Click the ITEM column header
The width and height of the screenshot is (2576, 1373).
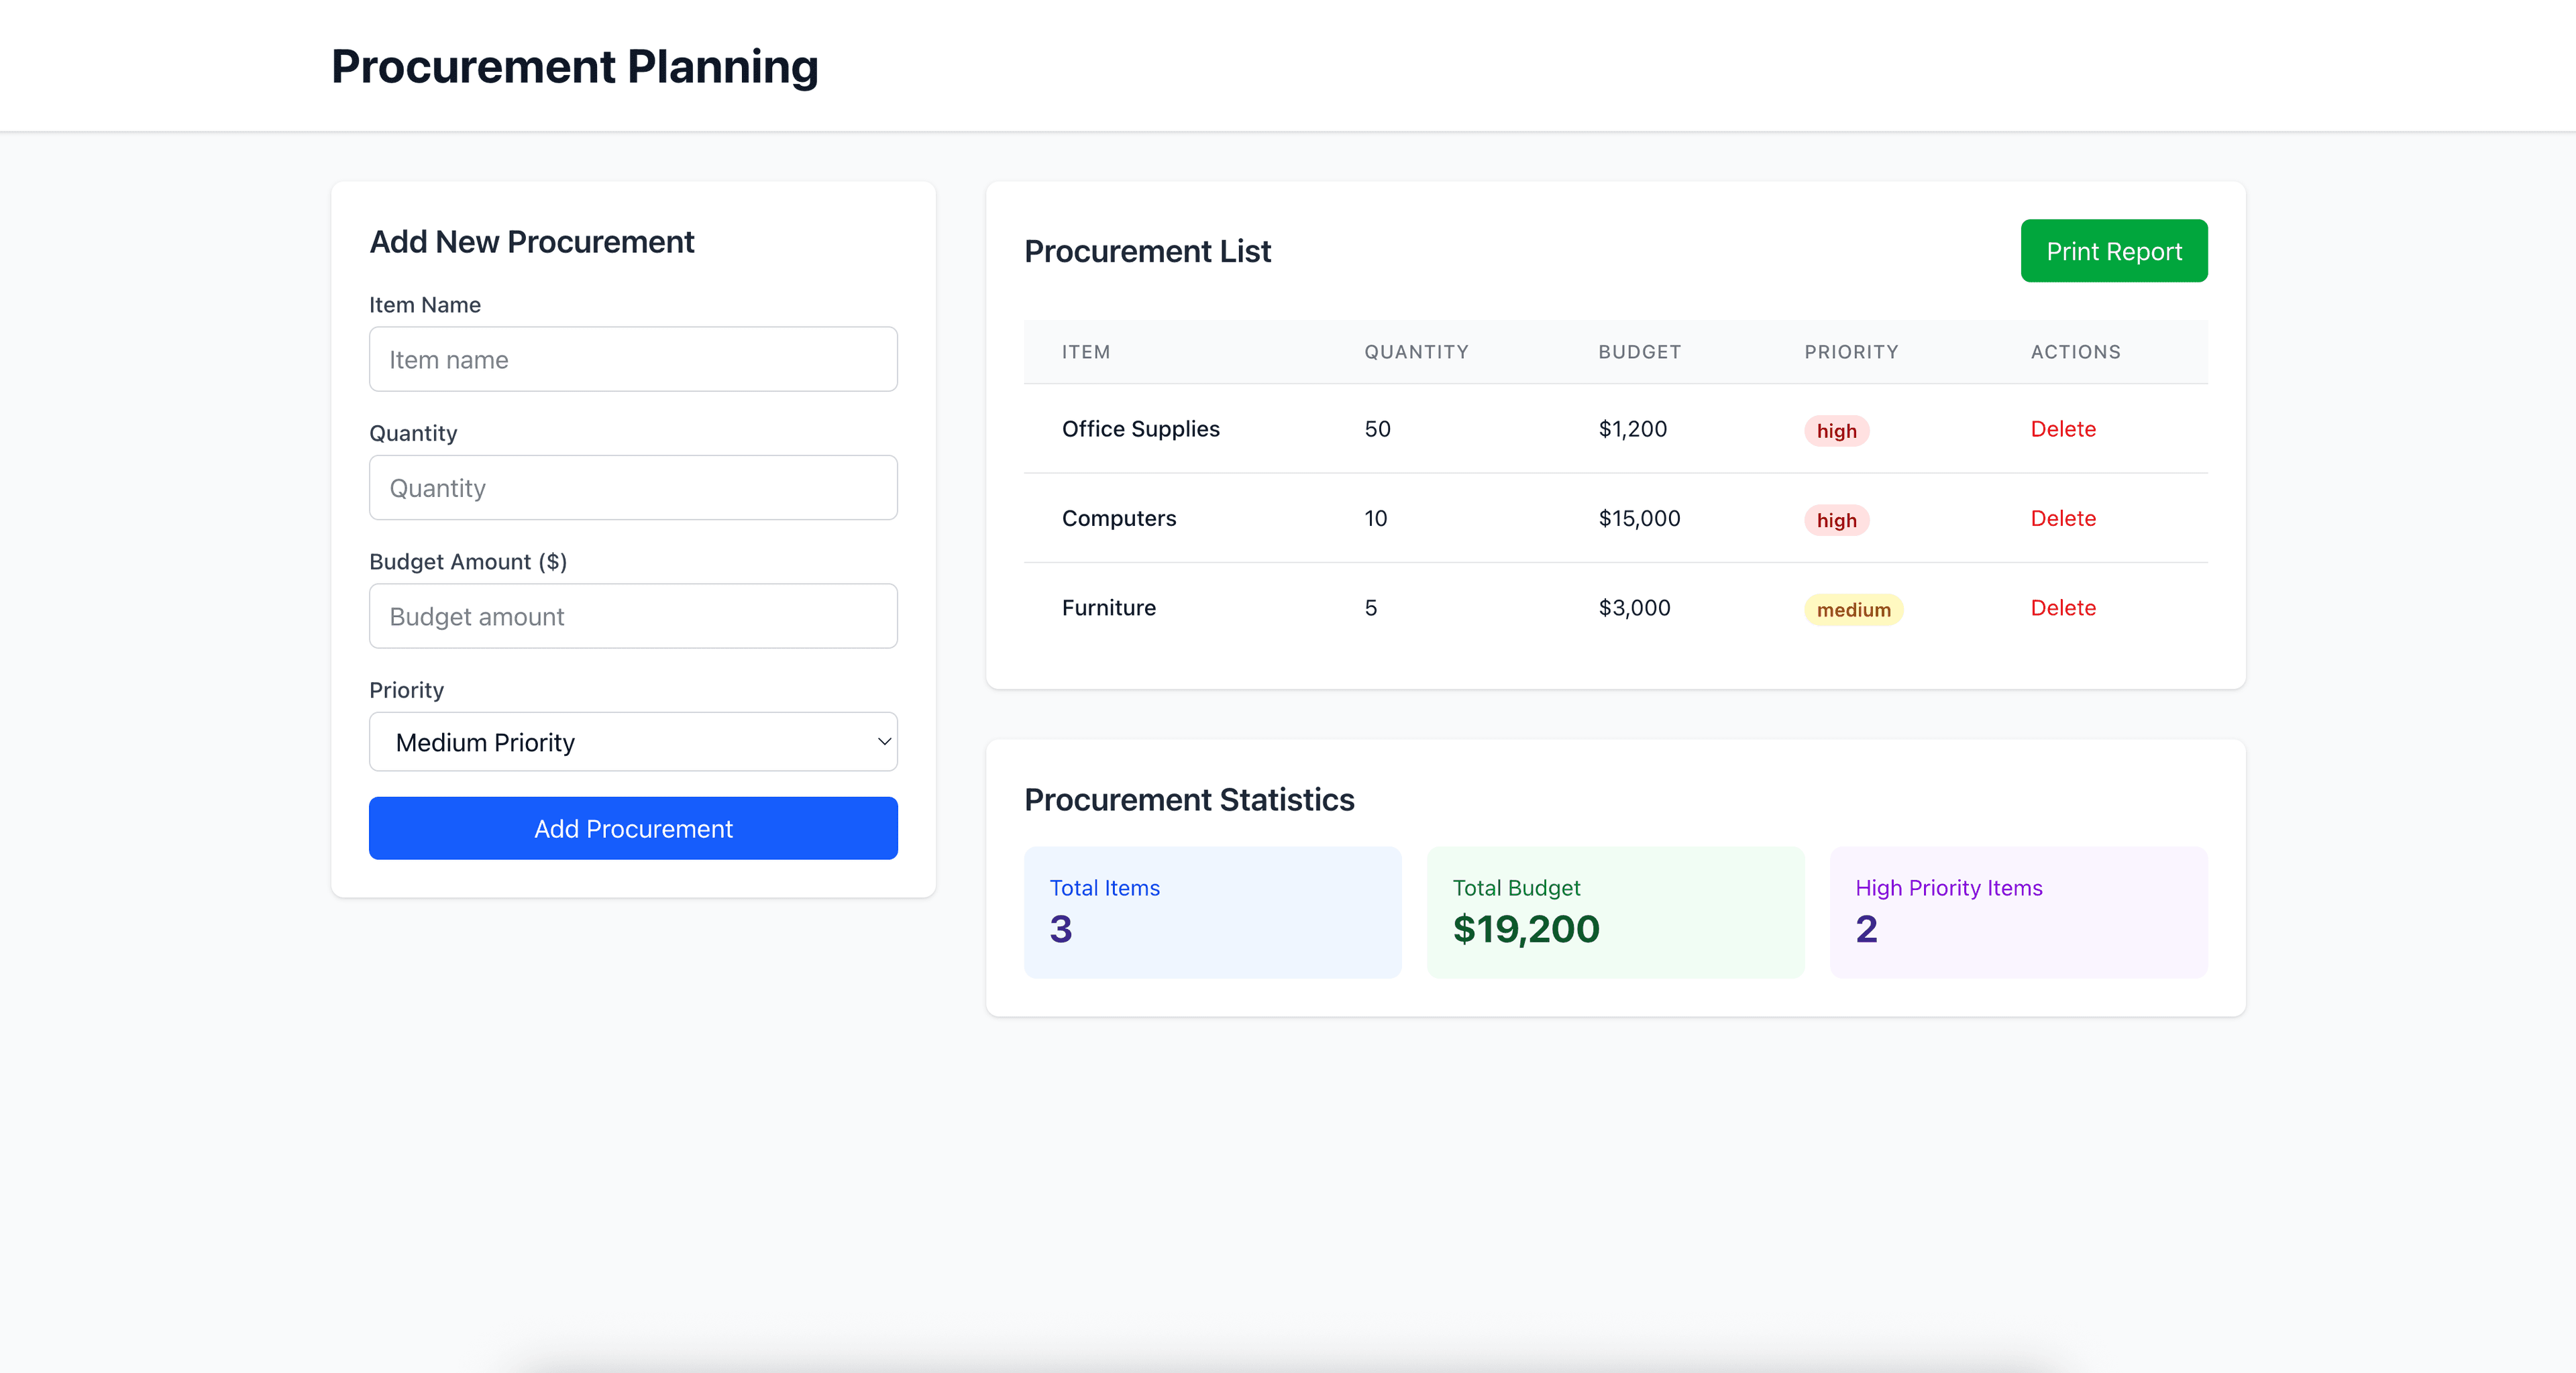(1085, 352)
